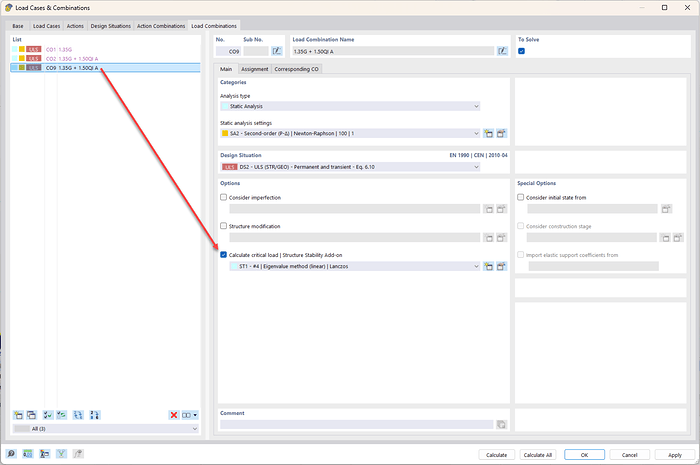Switch to the Action Combinations tab

161,26
